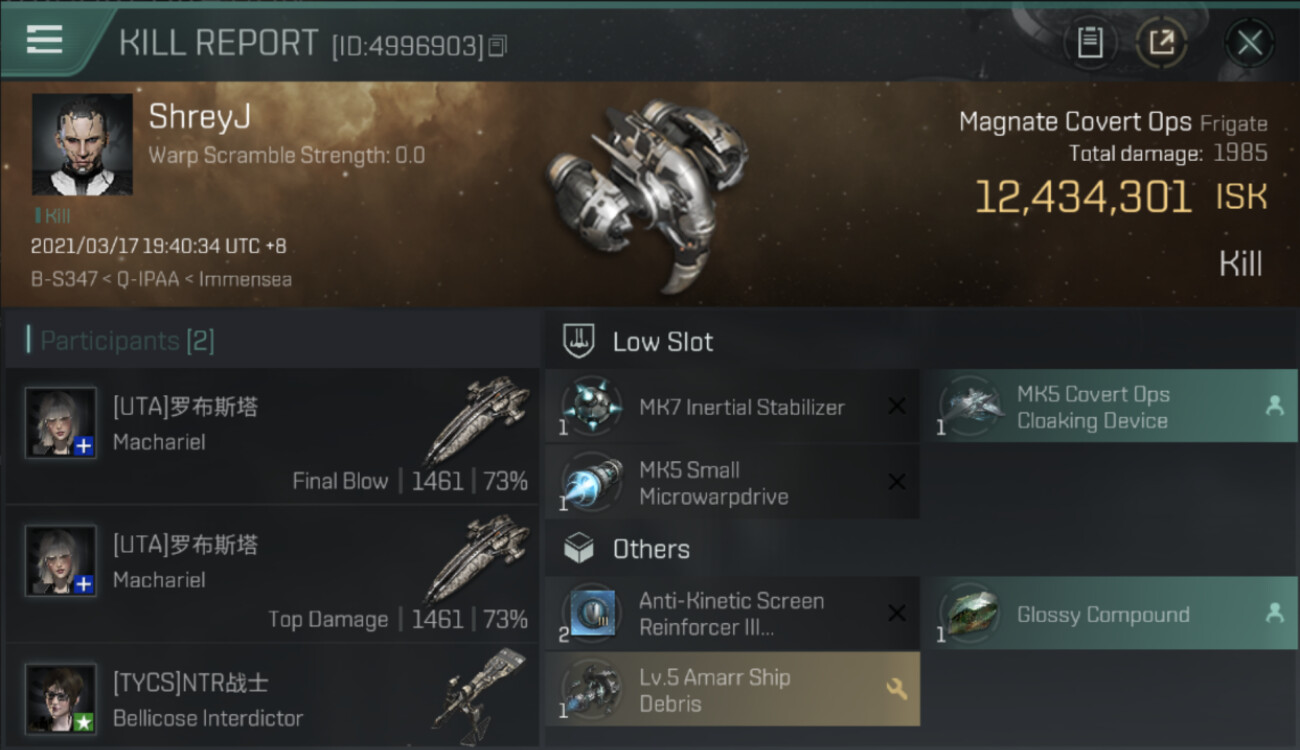Open the clipboard notes icon
The image size is (1300, 750).
coord(1090,42)
